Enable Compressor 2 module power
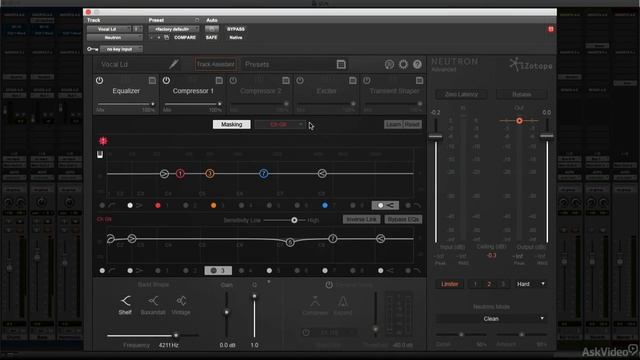The width and height of the screenshot is (640, 360). 233,80
